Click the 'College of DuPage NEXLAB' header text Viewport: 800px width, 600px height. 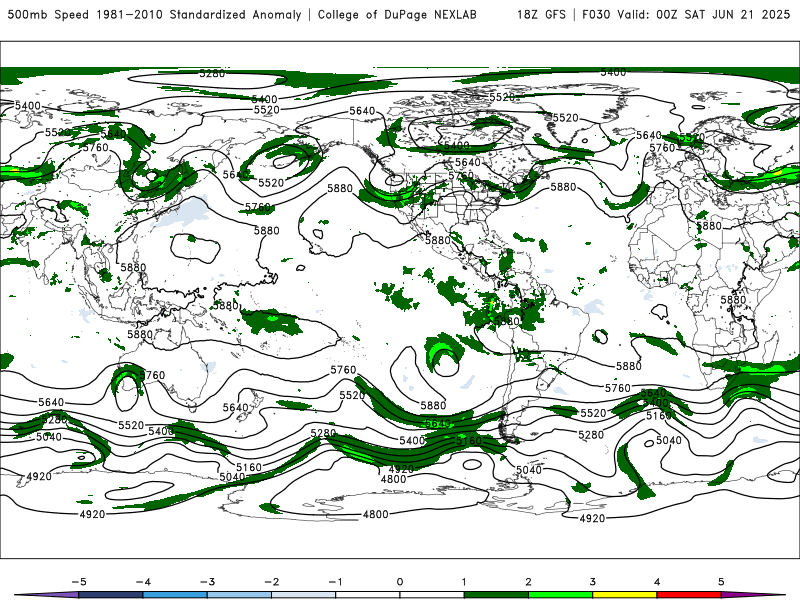pos(397,15)
